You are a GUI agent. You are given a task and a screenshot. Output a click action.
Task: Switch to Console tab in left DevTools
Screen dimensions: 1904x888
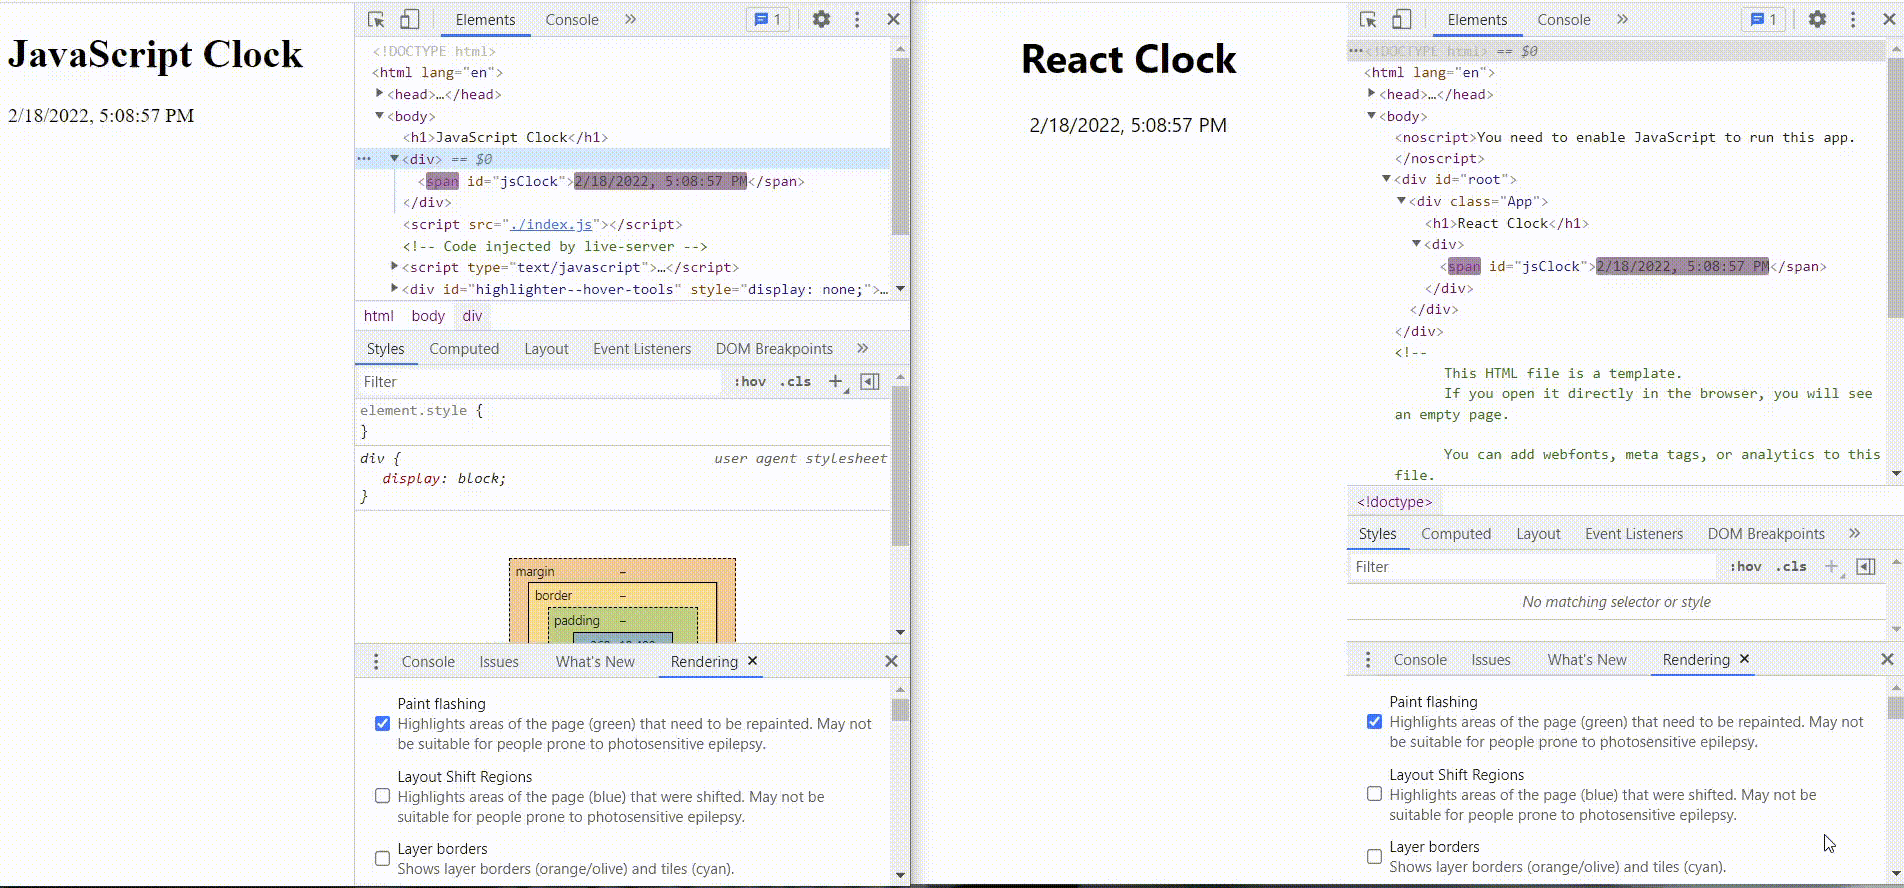coord(572,19)
